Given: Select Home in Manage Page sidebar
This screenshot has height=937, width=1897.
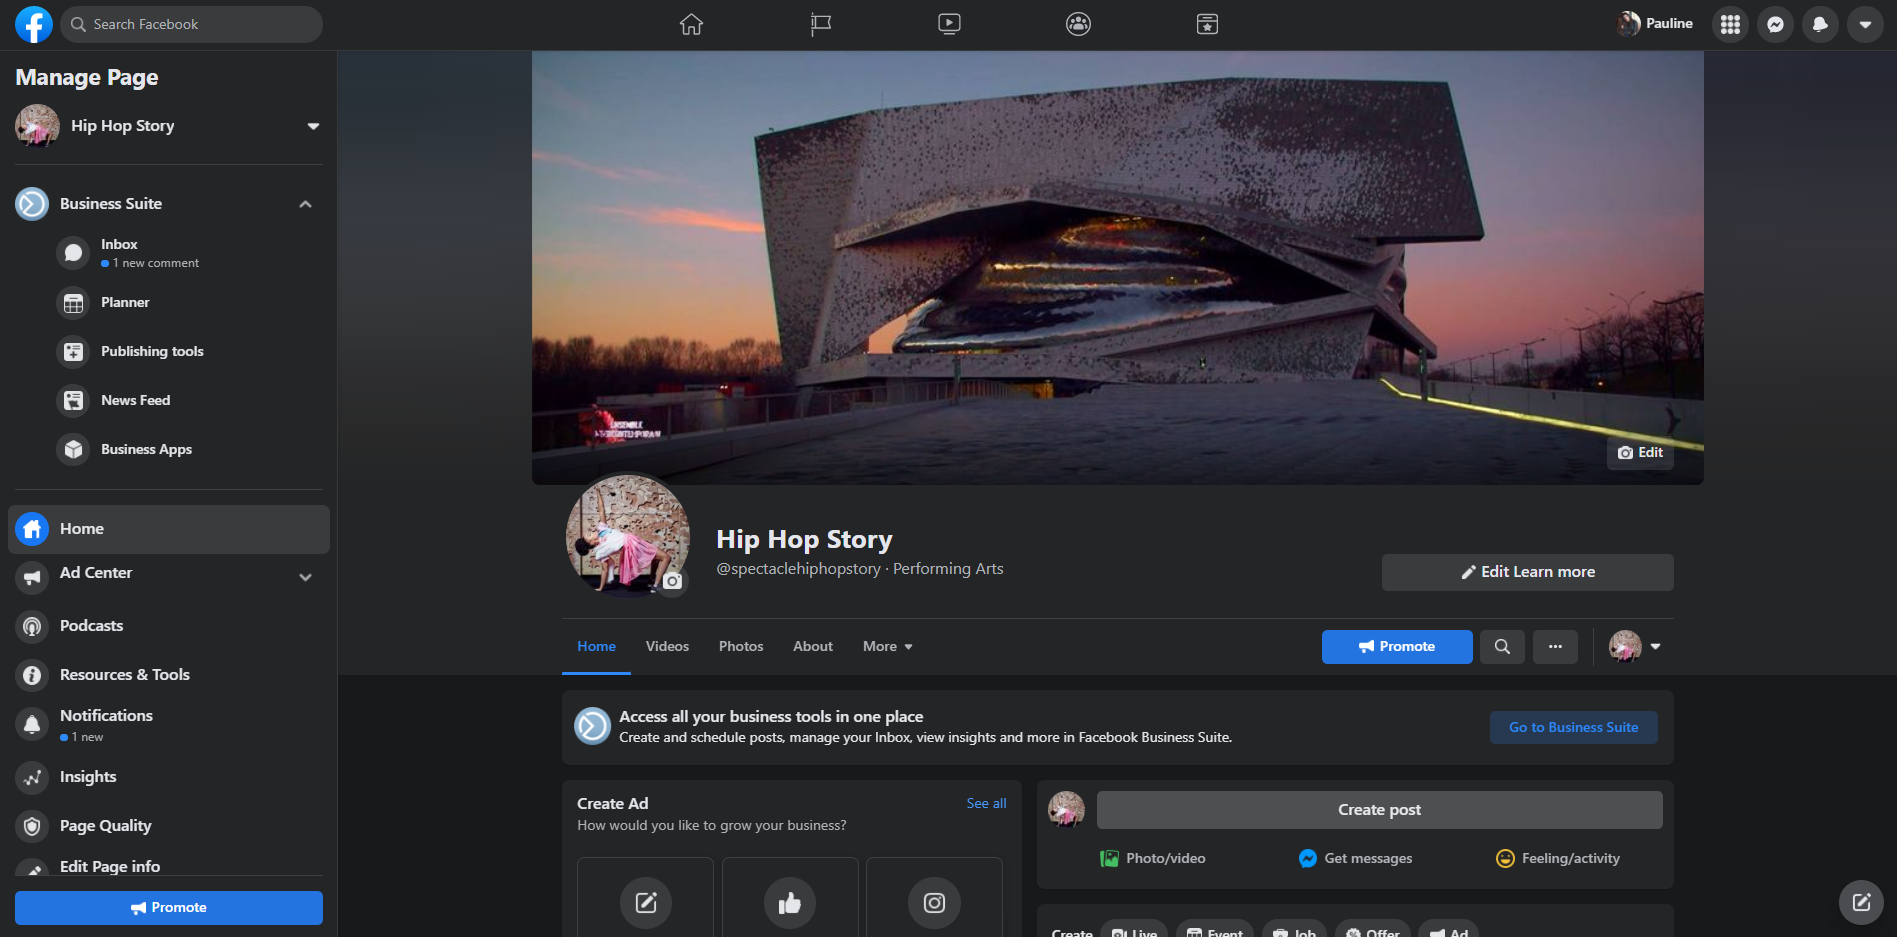Looking at the screenshot, I should [169, 529].
